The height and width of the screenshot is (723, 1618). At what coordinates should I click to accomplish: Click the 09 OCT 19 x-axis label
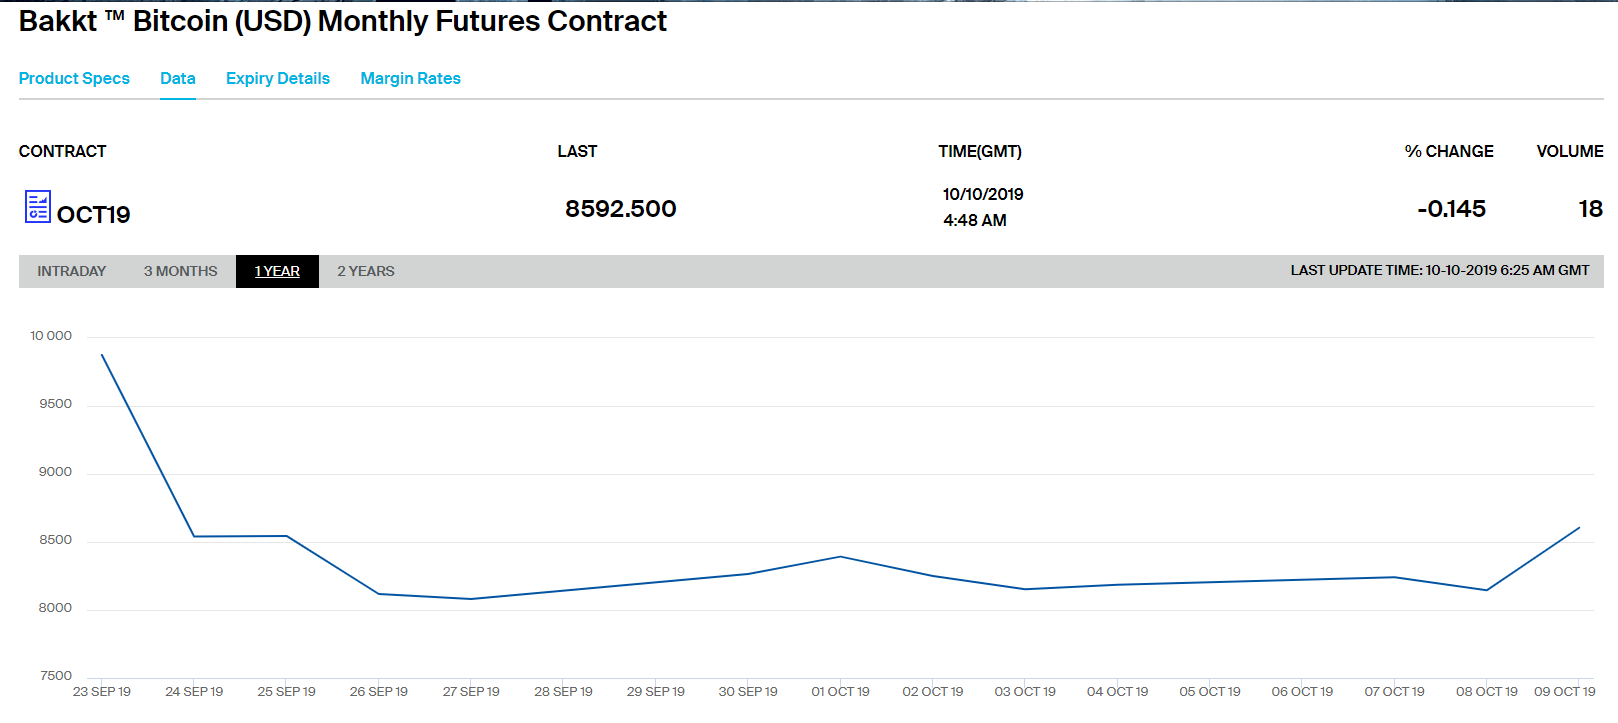click(1565, 692)
